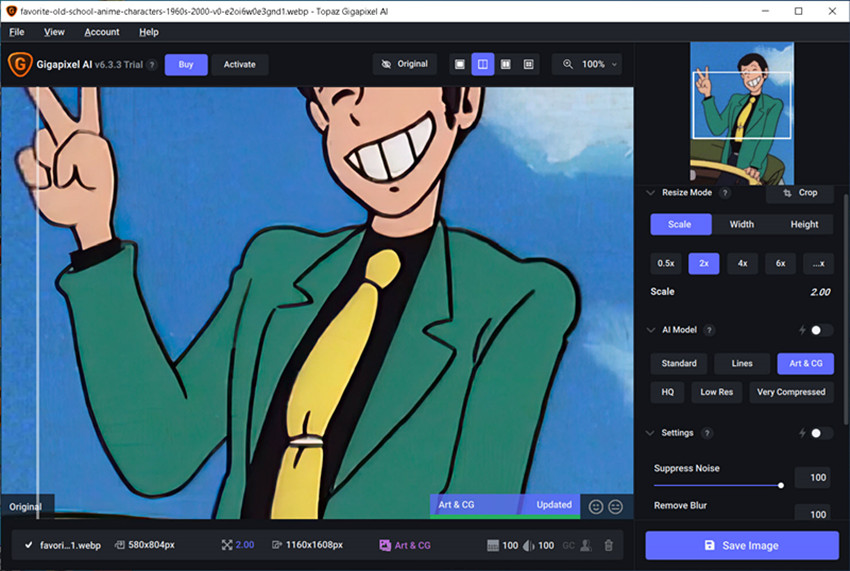Screen dimensions: 850x571
Task: Select the side-by-side view layout icon
Action: point(505,65)
